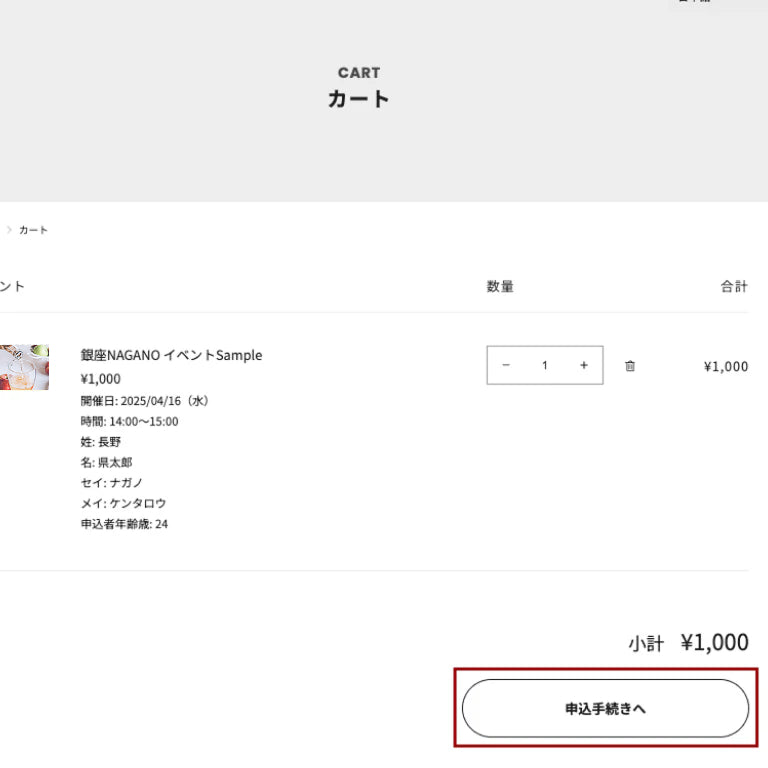
Task: Click the カート breadcrumb item
Action: [x=33, y=230]
